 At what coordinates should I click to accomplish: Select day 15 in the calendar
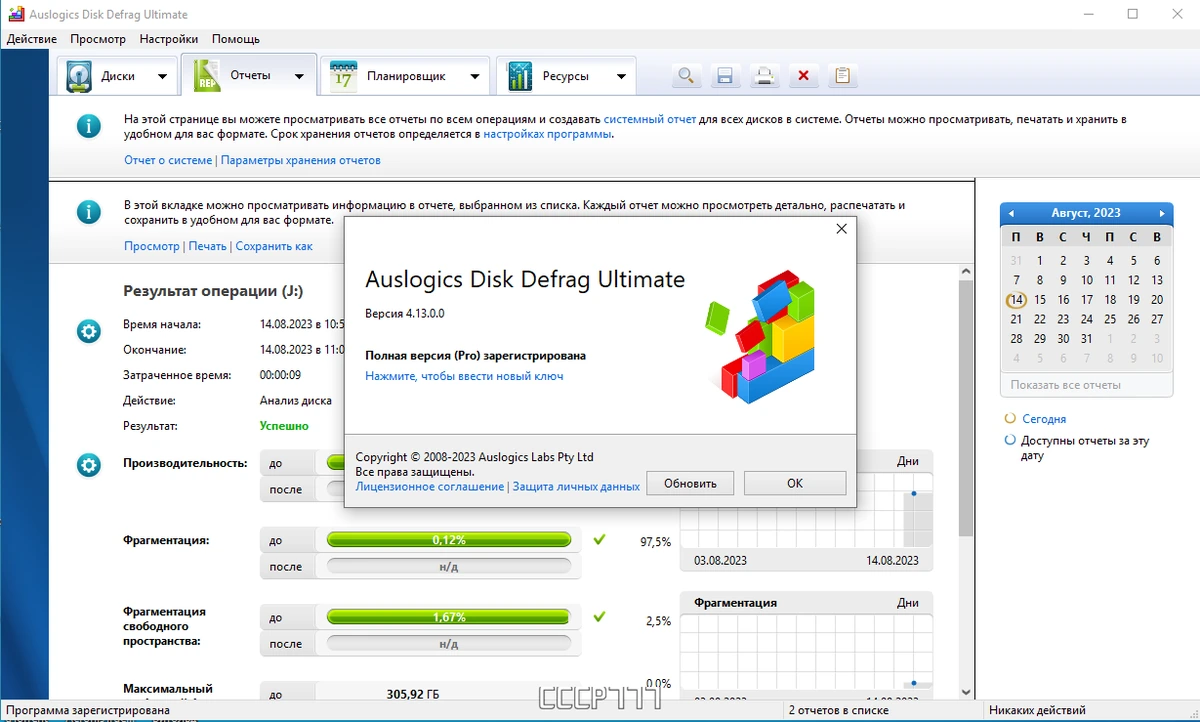point(1040,299)
